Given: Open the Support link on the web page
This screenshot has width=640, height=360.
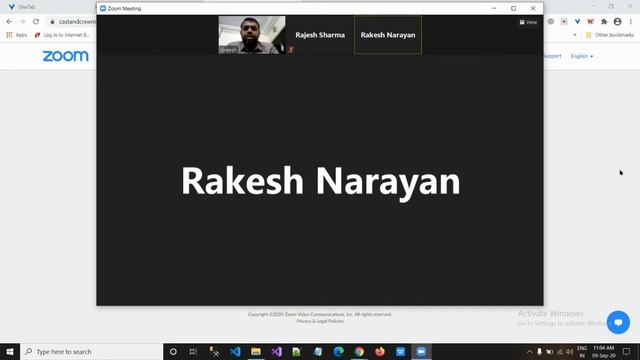Looking at the screenshot, I should pos(553,56).
